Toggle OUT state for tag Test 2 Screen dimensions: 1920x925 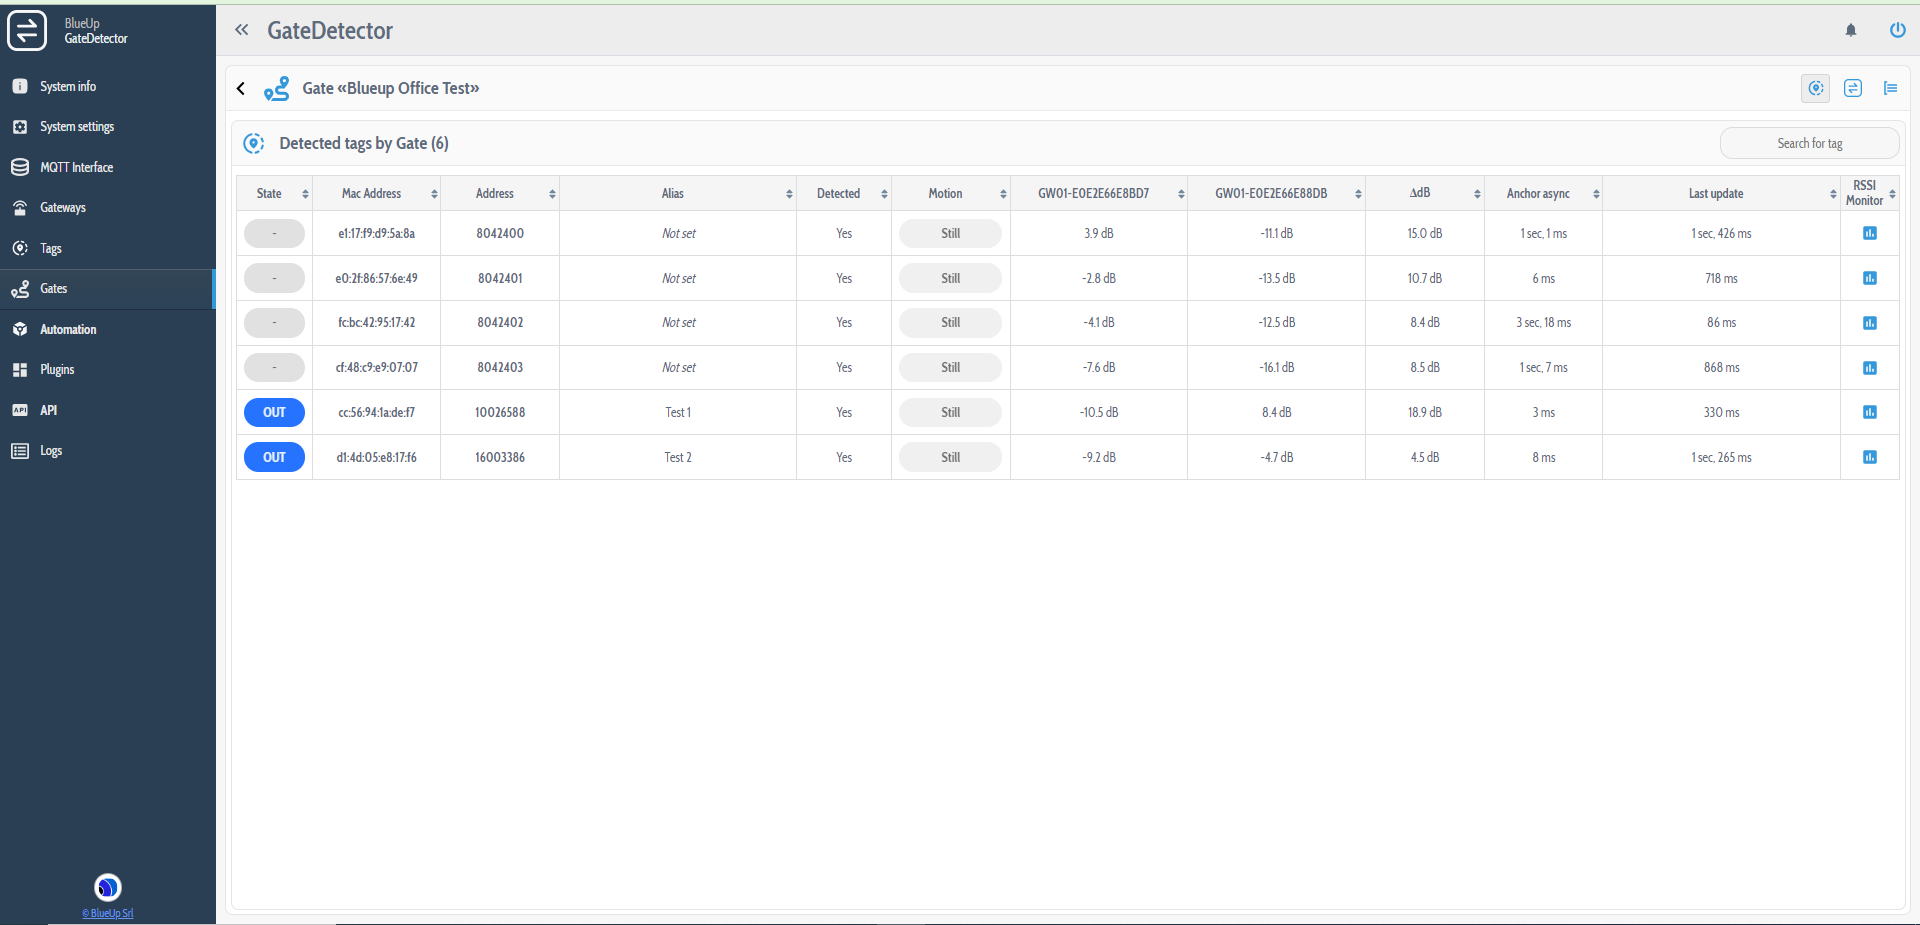coord(274,457)
